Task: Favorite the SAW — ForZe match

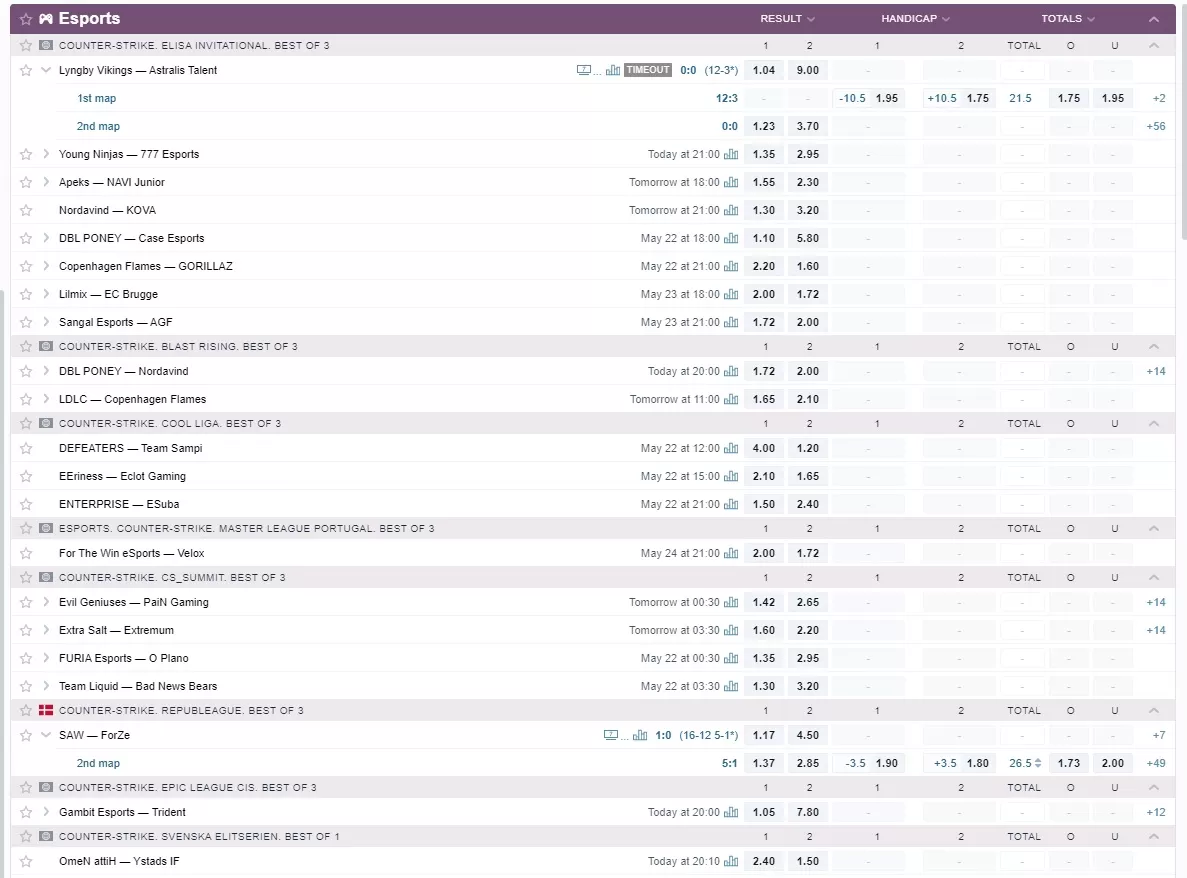Action: (26, 735)
